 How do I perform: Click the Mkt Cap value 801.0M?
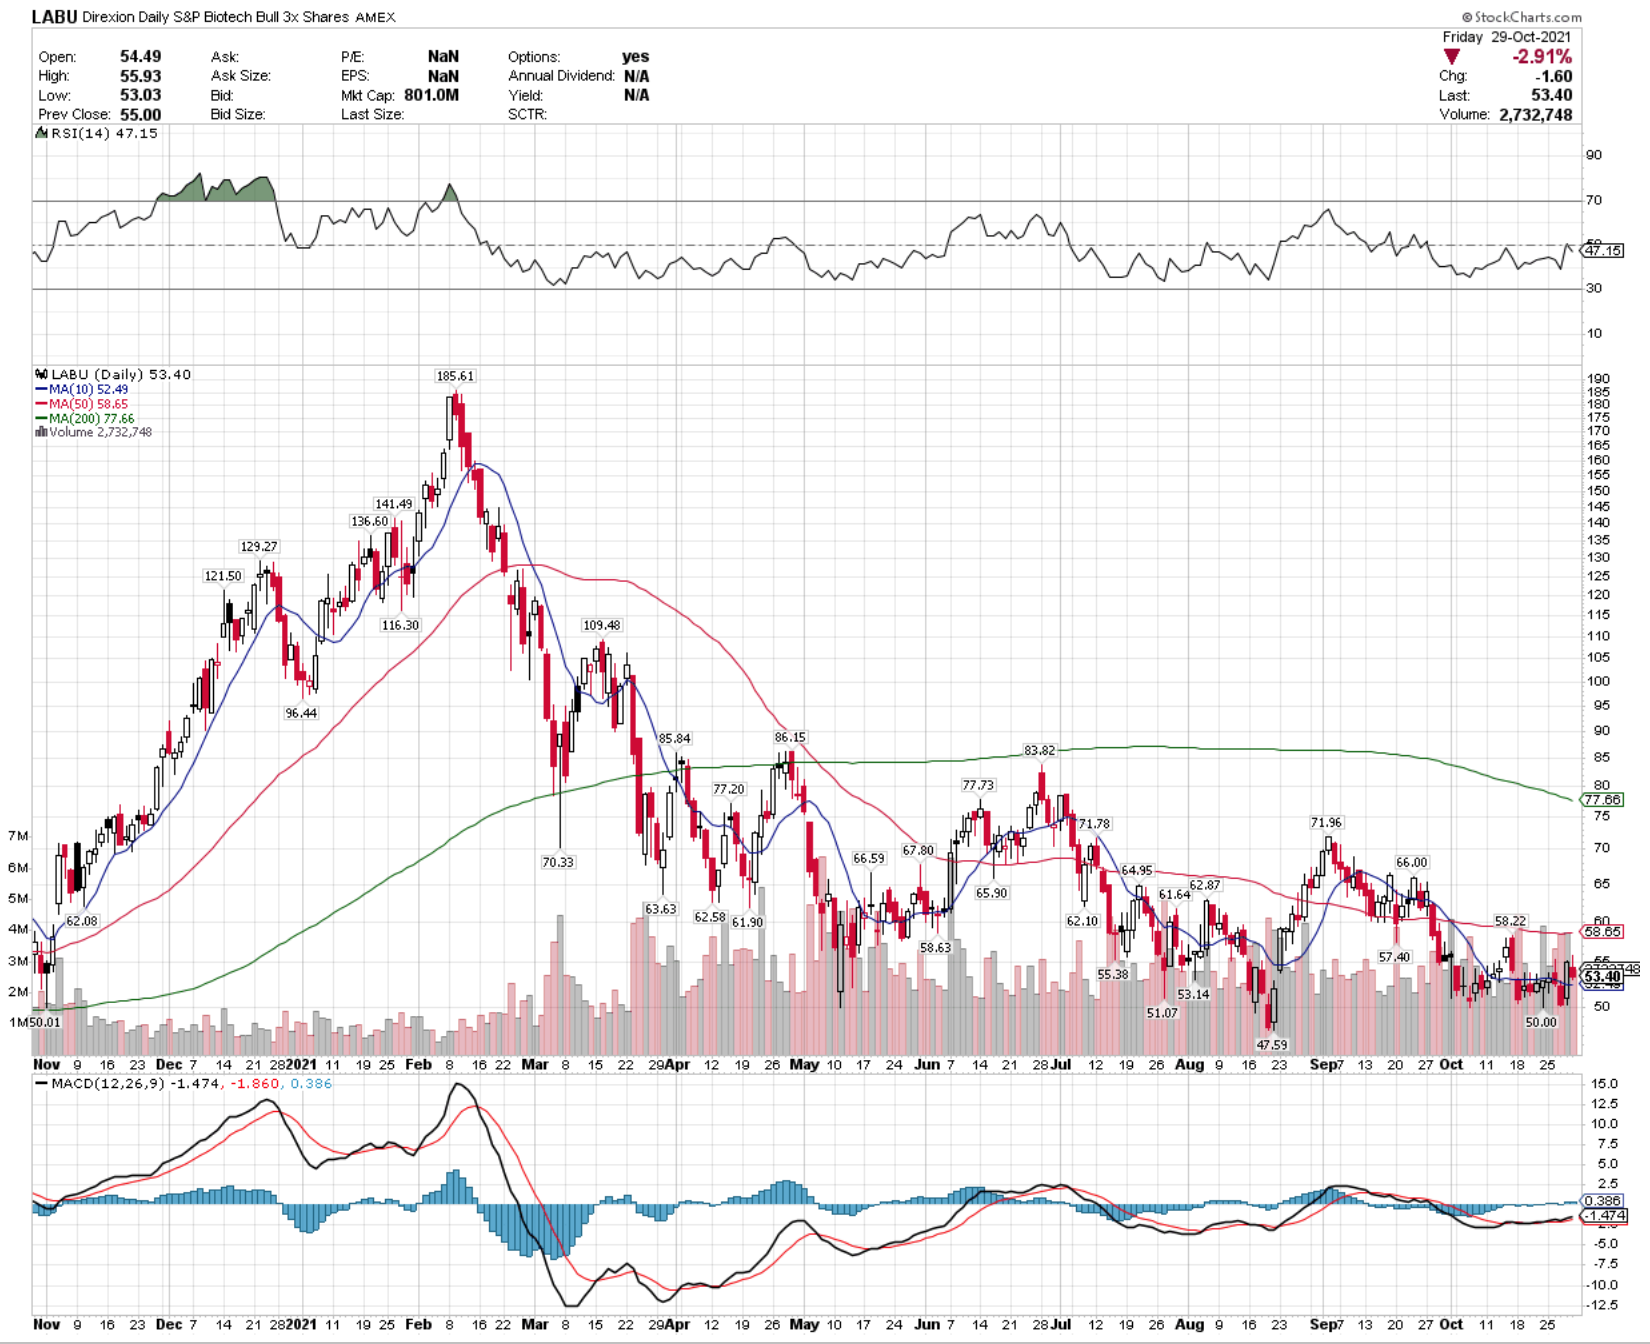pyautogui.click(x=431, y=95)
